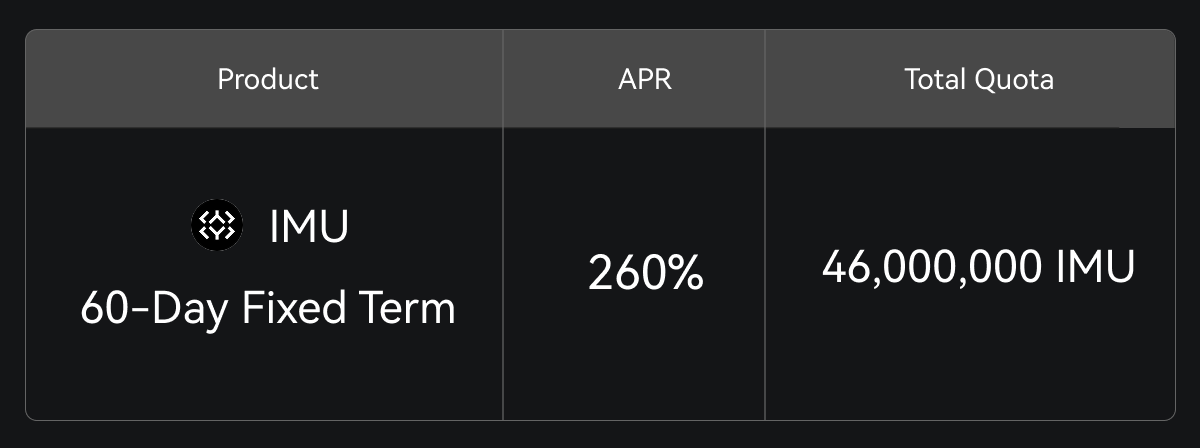Select the 46,000,000 quota figure

933,268
